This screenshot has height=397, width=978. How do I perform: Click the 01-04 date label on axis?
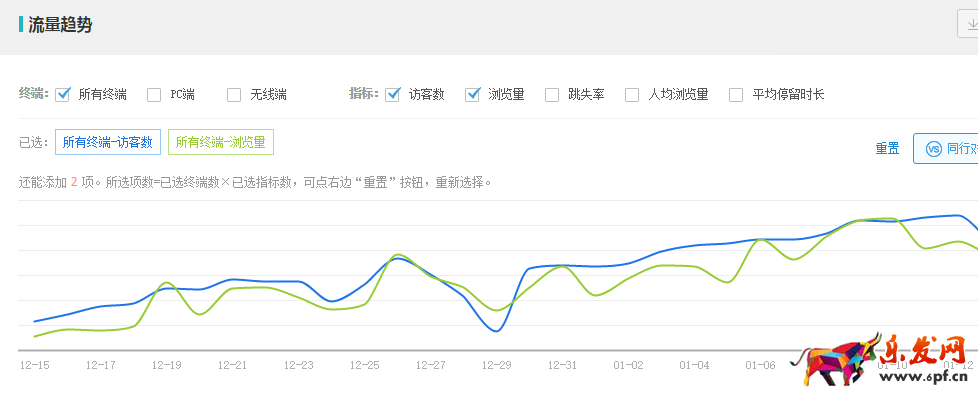pos(695,365)
